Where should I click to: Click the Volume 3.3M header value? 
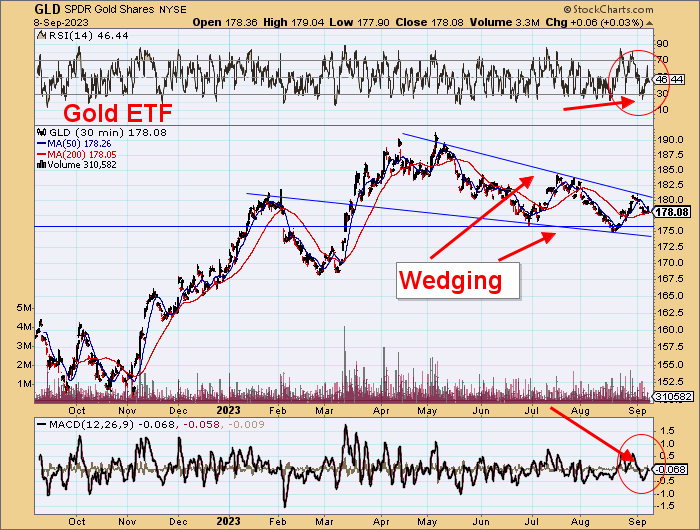504,22
